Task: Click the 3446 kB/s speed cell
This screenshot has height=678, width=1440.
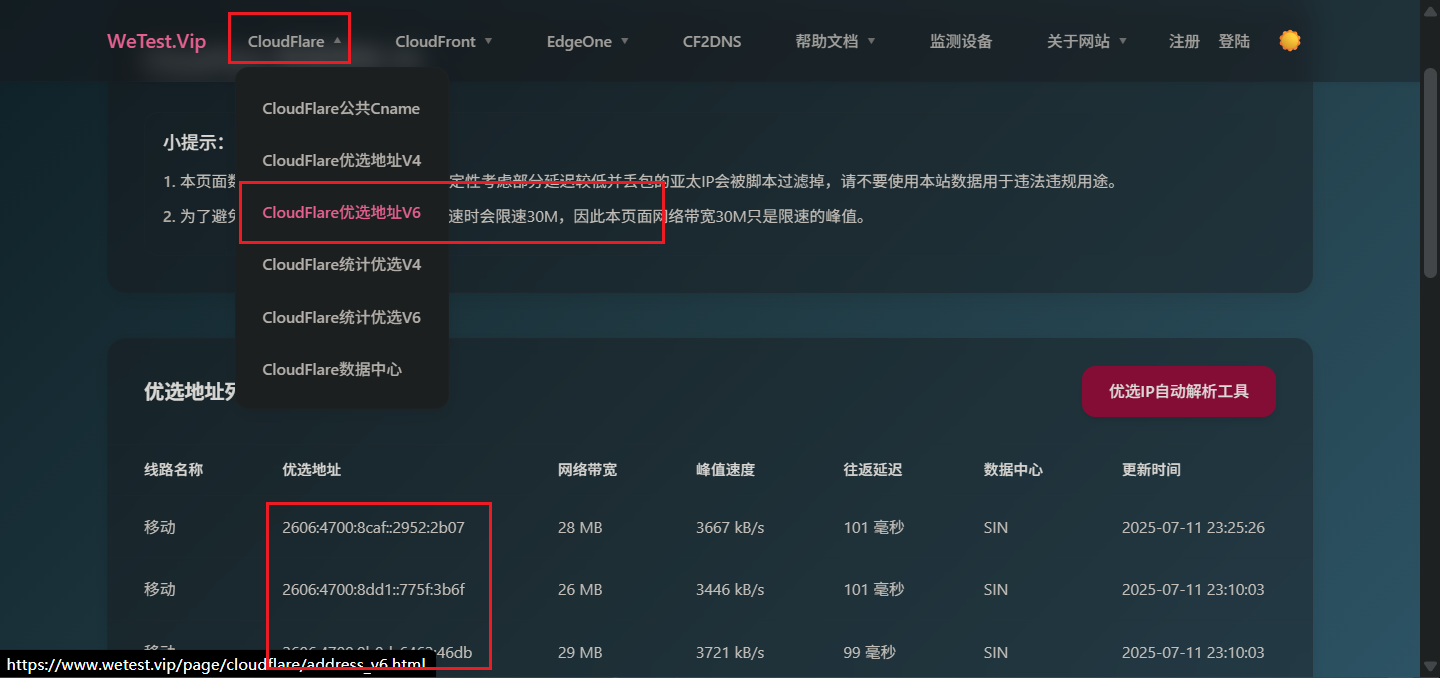Action: coord(730,589)
